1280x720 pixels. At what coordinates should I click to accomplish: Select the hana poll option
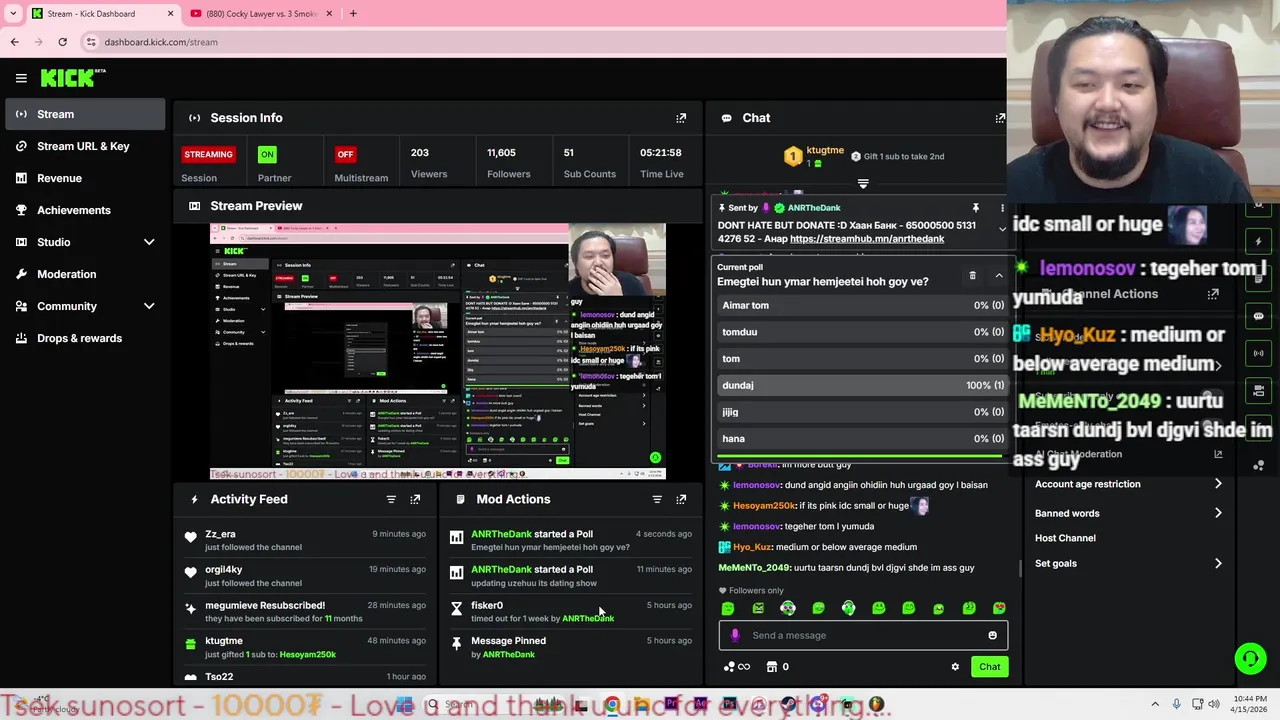tap(862, 438)
